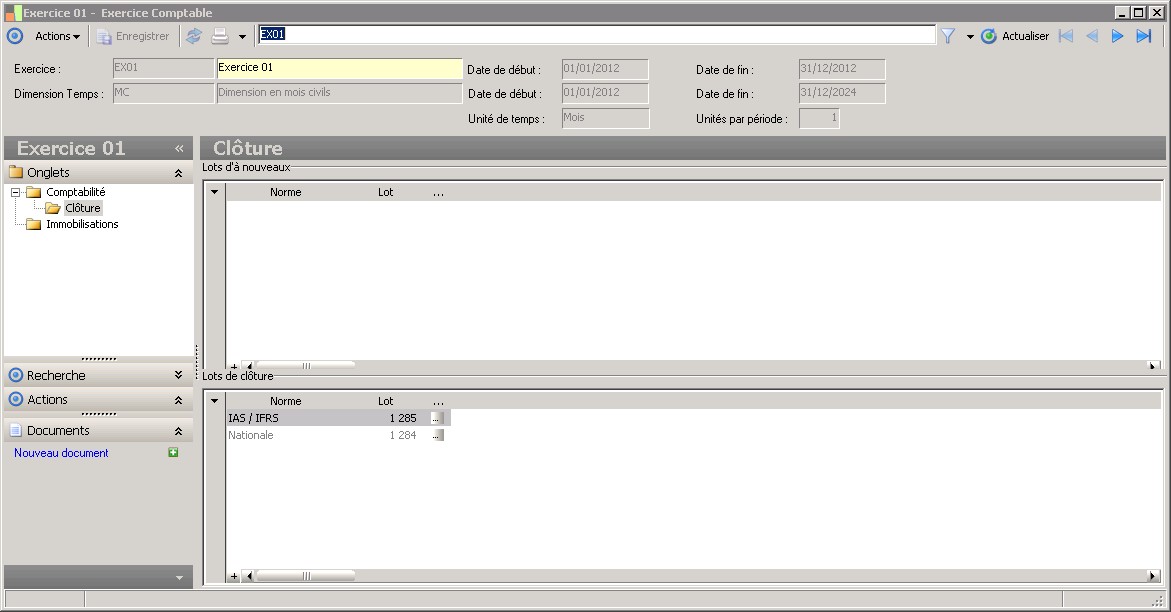Open the print options dropdown arrow
1171x612 pixels.
242,36
